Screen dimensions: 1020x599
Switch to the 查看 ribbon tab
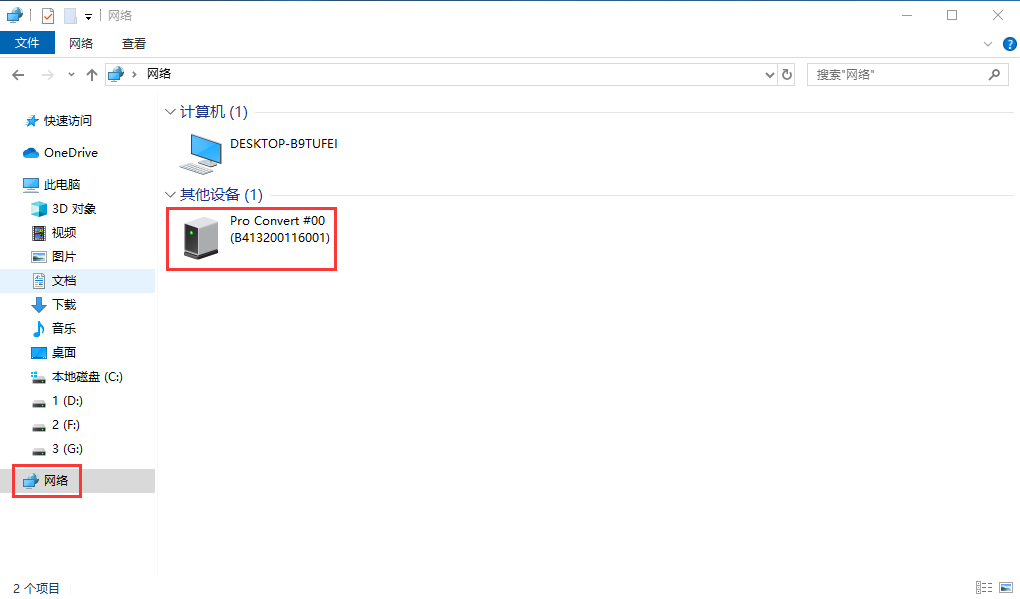coord(134,43)
